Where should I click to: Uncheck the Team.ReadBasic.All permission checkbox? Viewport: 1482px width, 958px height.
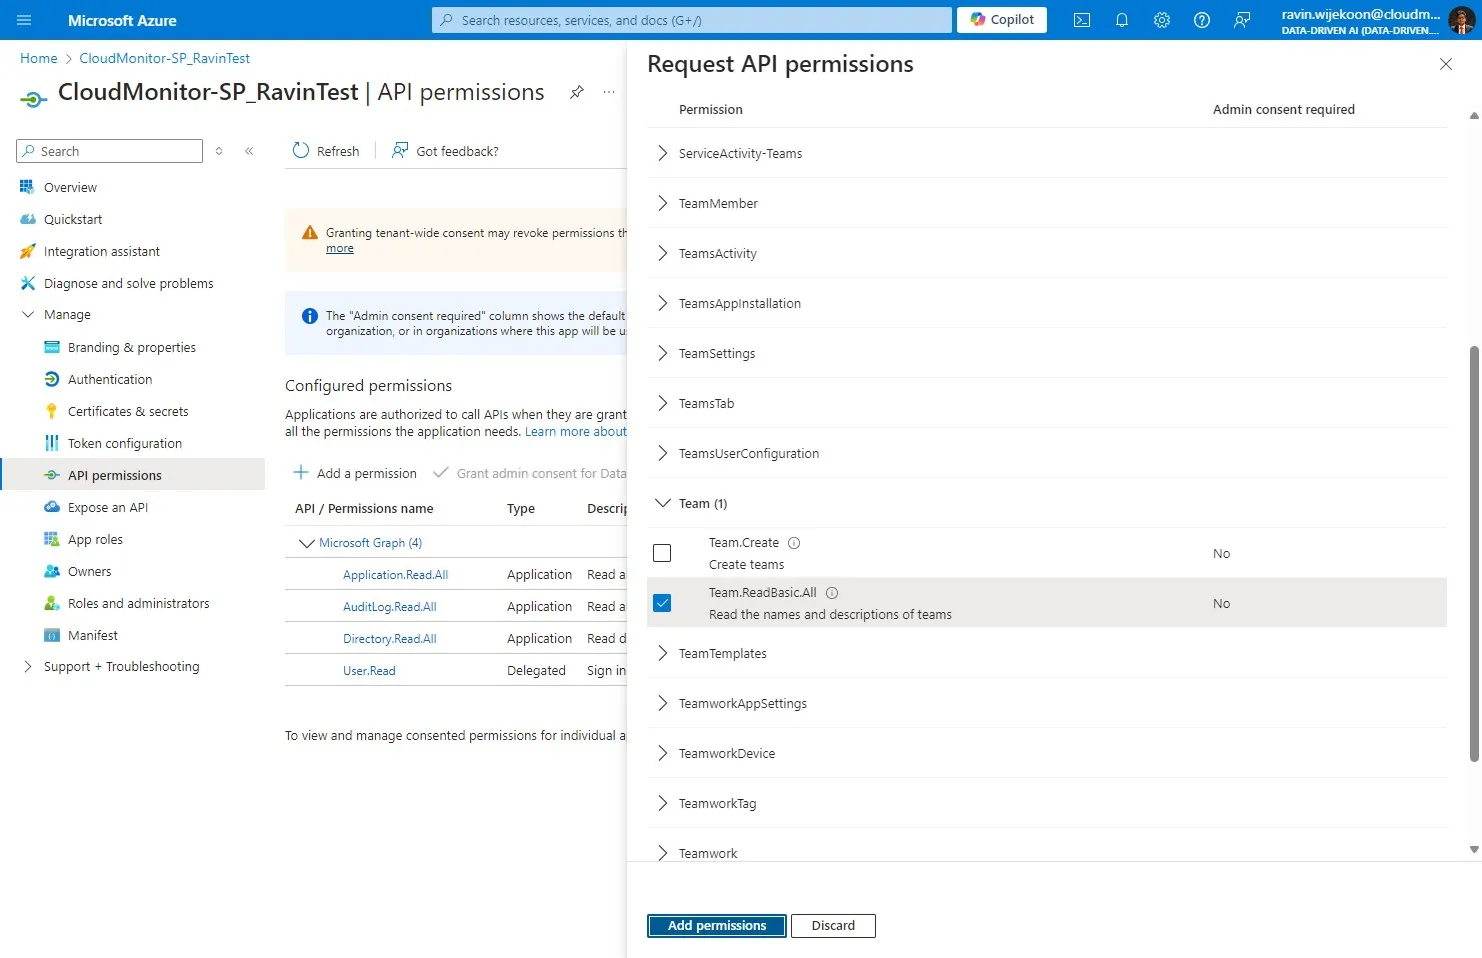[x=662, y=603]
